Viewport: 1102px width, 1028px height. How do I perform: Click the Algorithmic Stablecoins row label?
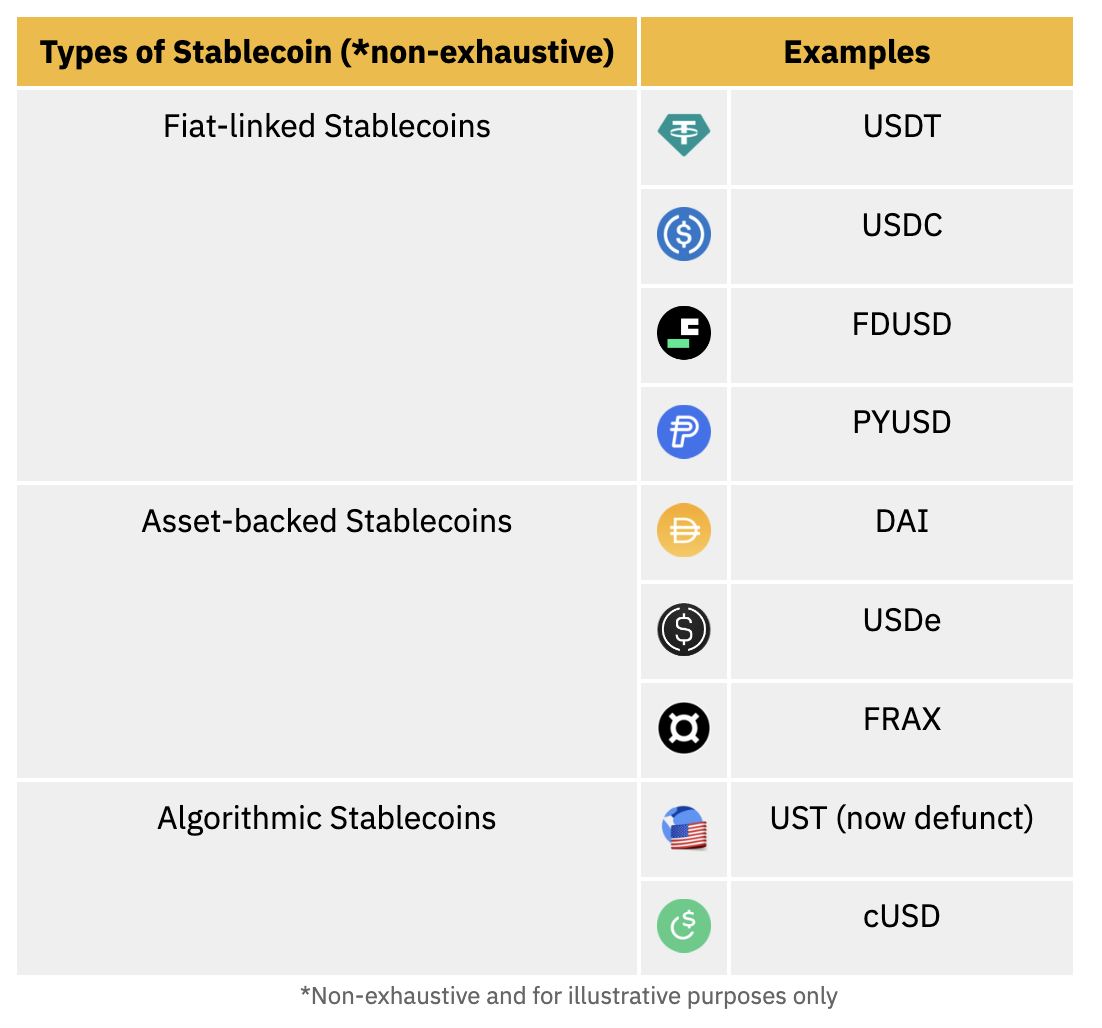point(327,818)
